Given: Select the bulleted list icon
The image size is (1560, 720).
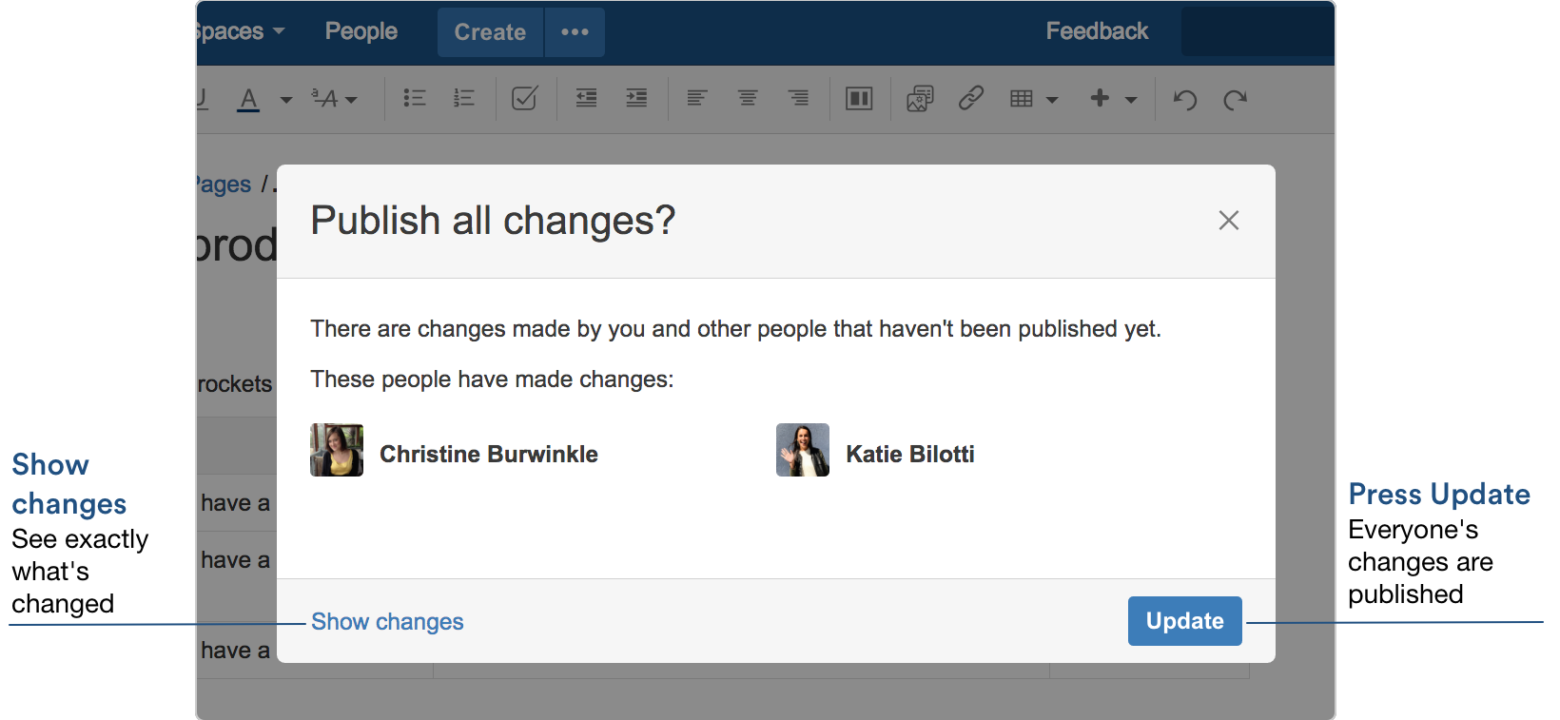Looking at the screenshot, I should (x=415, y=98).
